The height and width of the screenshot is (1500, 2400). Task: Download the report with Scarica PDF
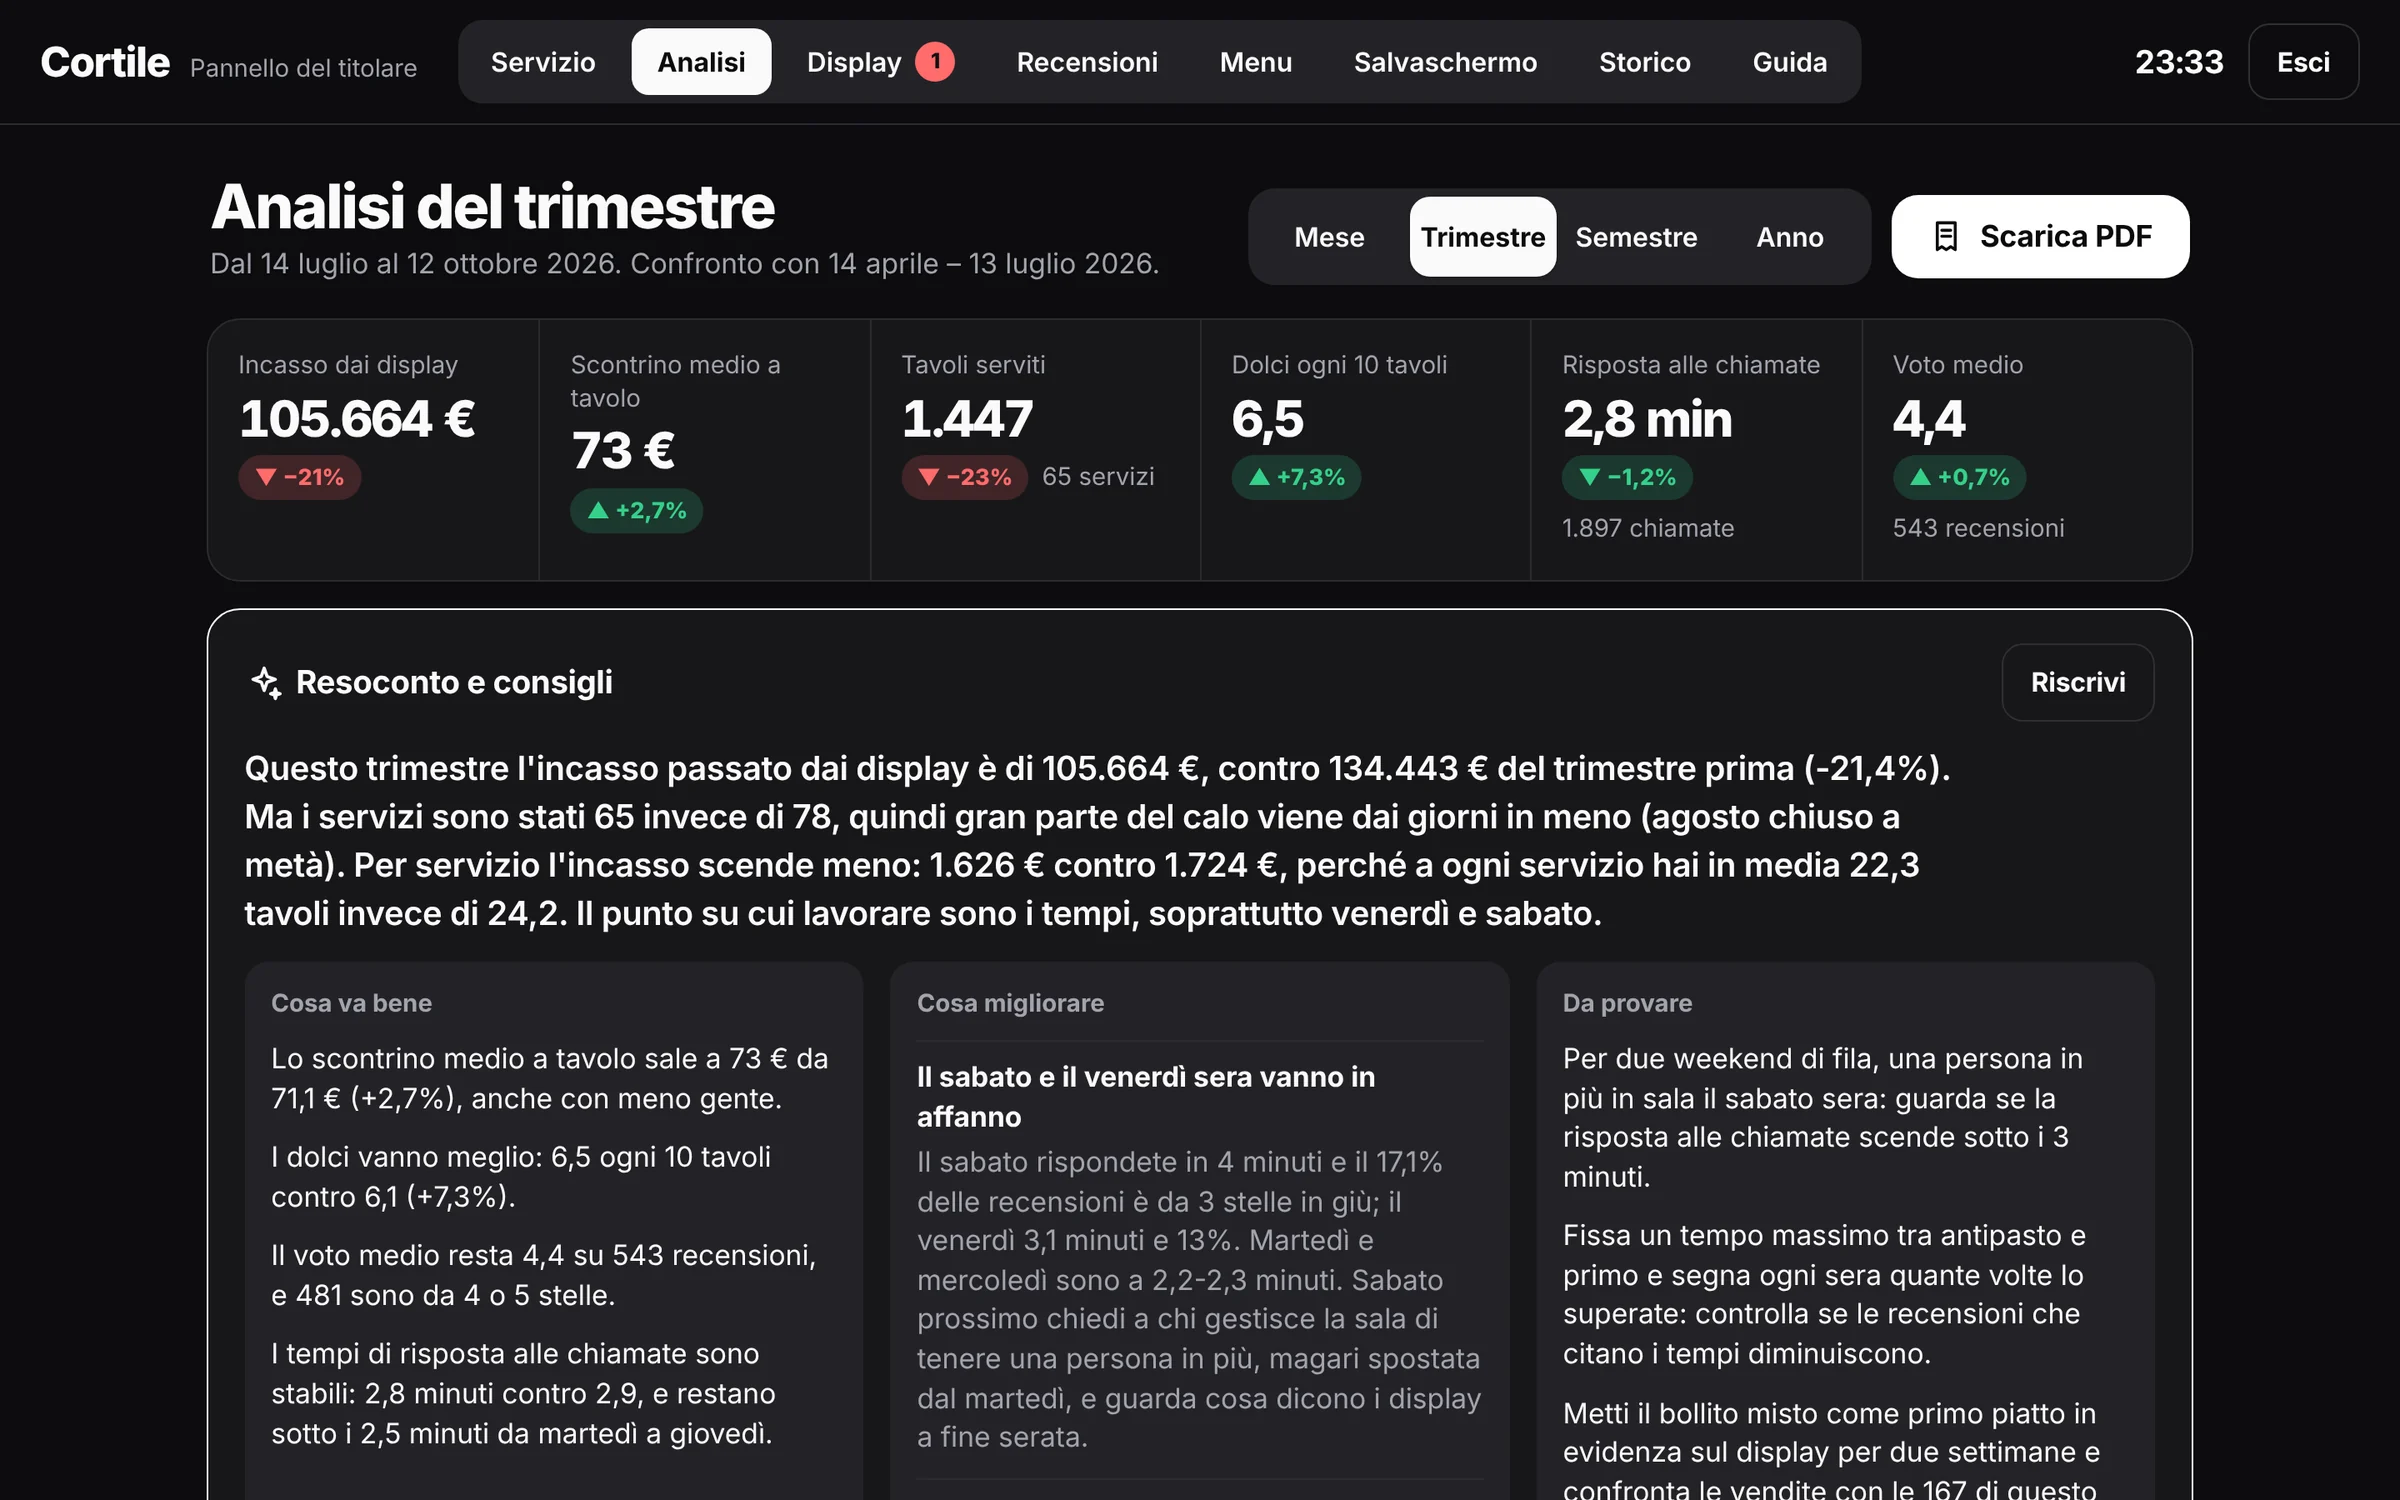coord(2040,237)
